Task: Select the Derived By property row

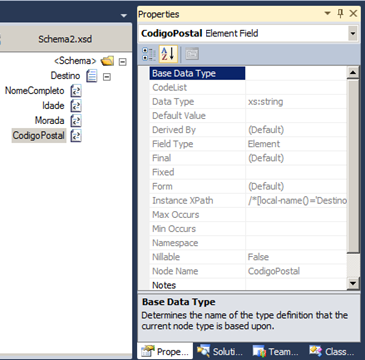Action: [x=248, y=130]
